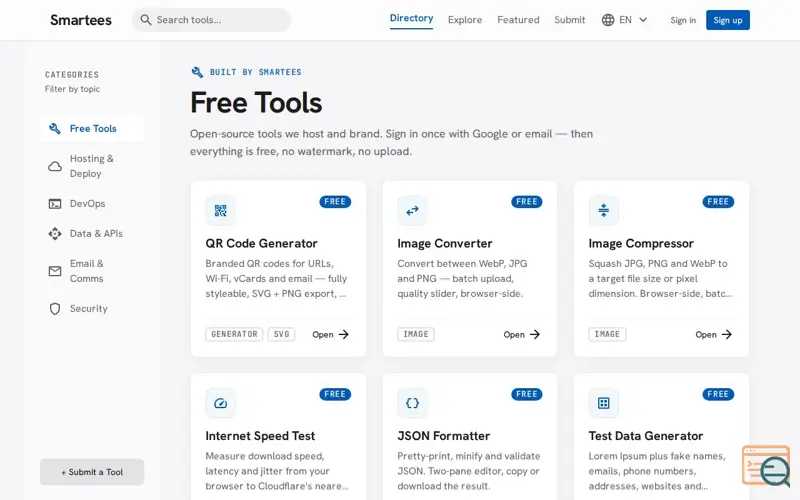Click the Image Converter swap-arrows icon
This screenshot has width=800, height=500.
pos(412,210)
